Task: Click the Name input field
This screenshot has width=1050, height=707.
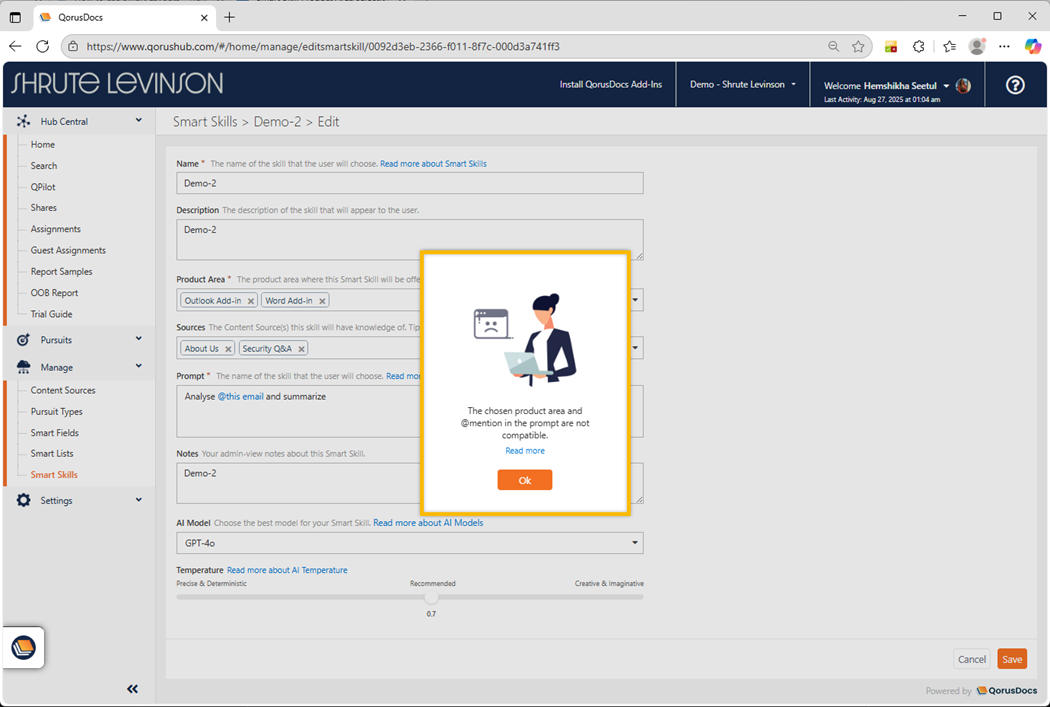Action: [x=410, y=183]
